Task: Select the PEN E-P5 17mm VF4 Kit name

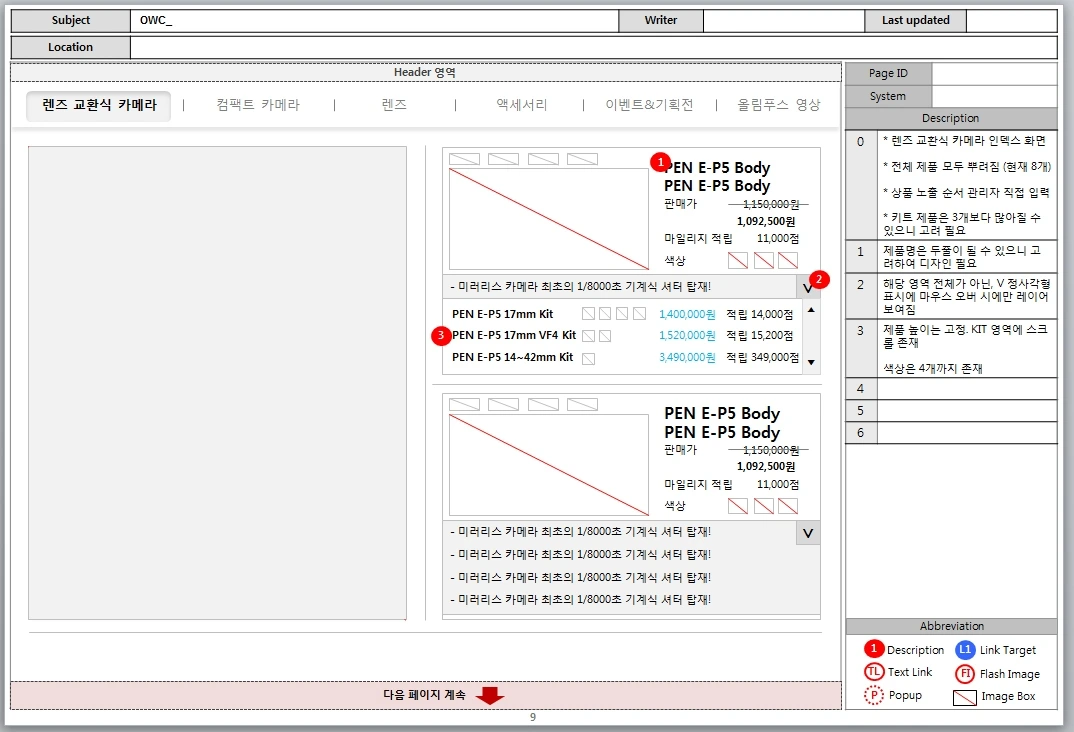Action: click(514, 336)
